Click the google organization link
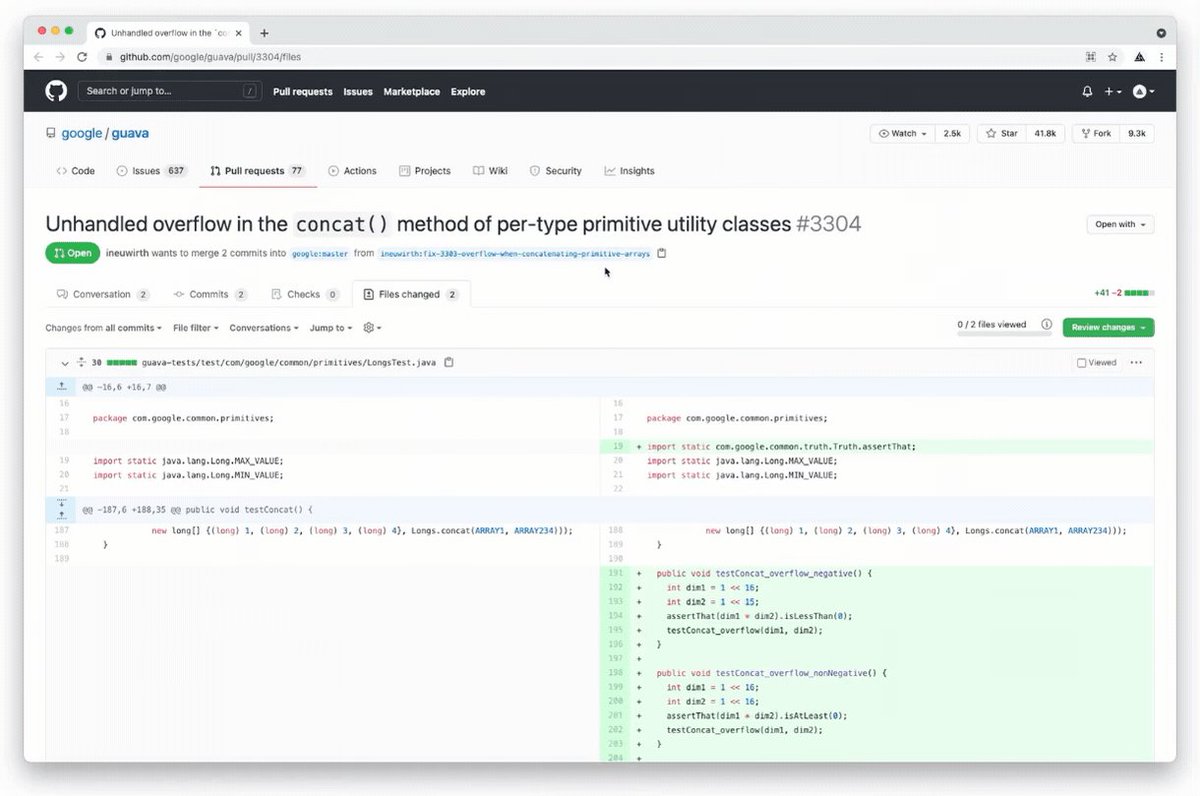Viewport: 1200px width, 796px height. tap(82, 133)
